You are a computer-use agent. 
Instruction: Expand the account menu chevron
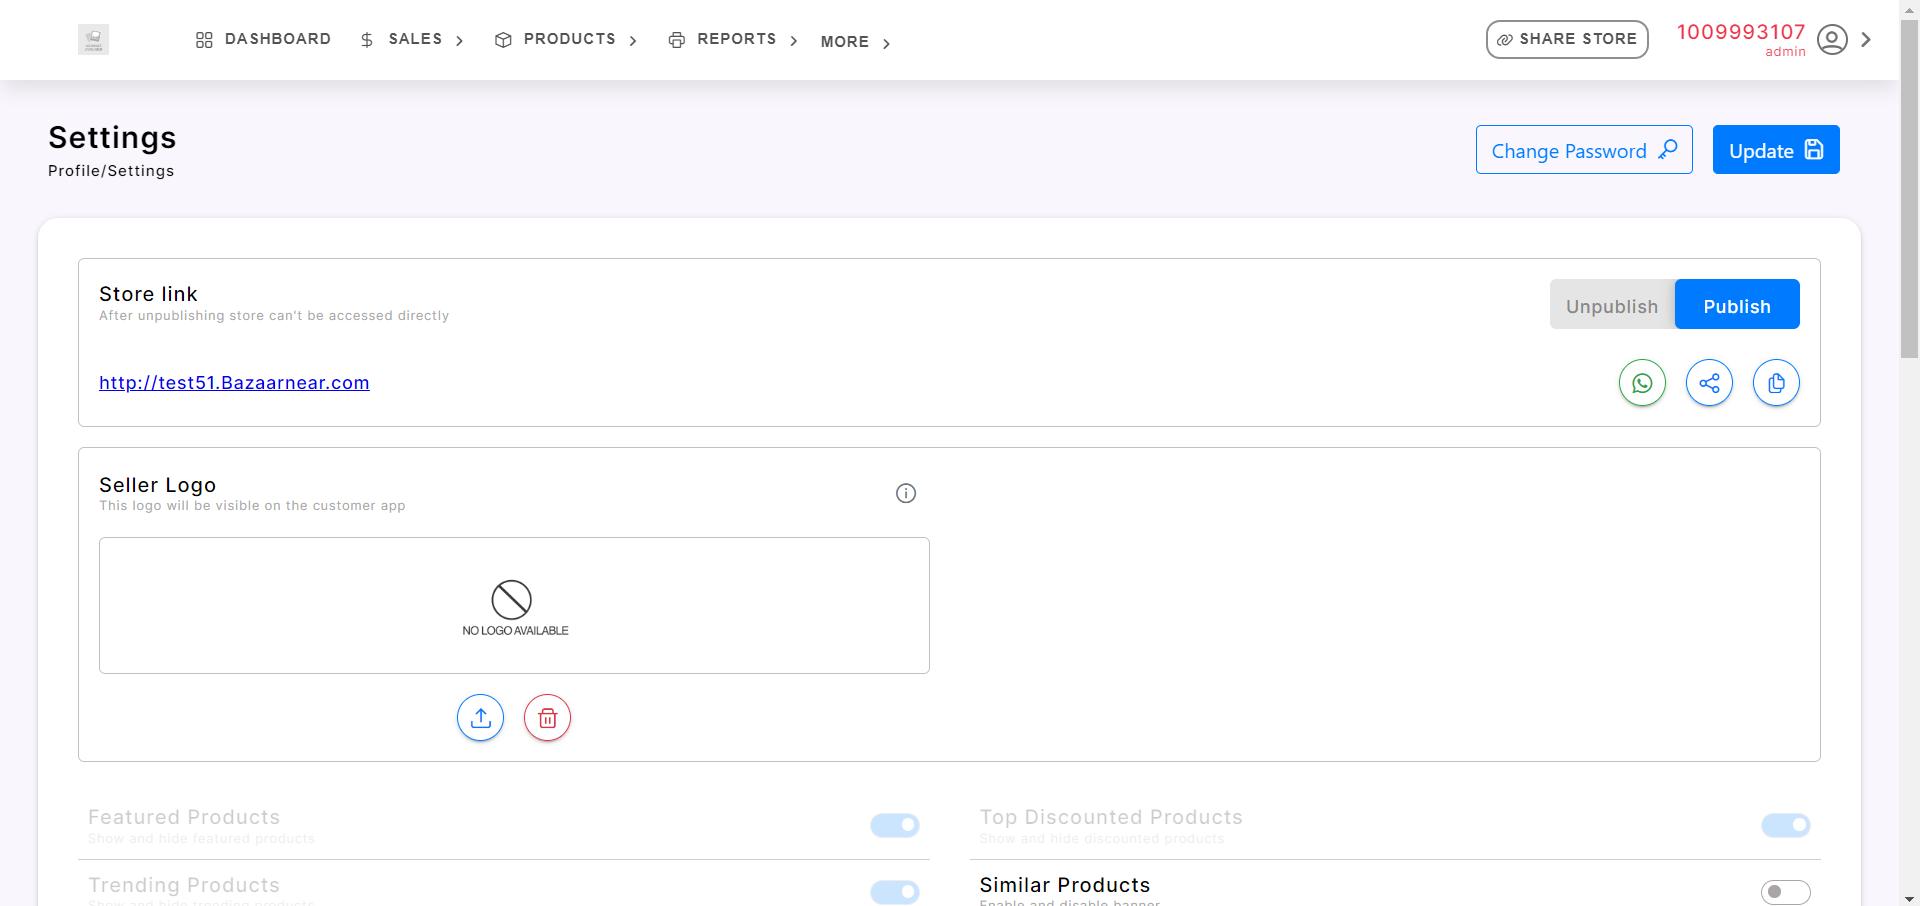tap(1866, 40)
